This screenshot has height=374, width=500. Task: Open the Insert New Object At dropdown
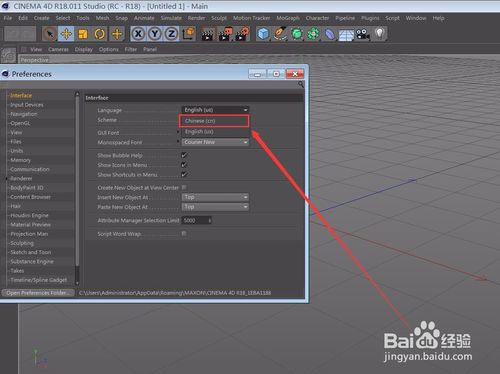coord(215,197)
